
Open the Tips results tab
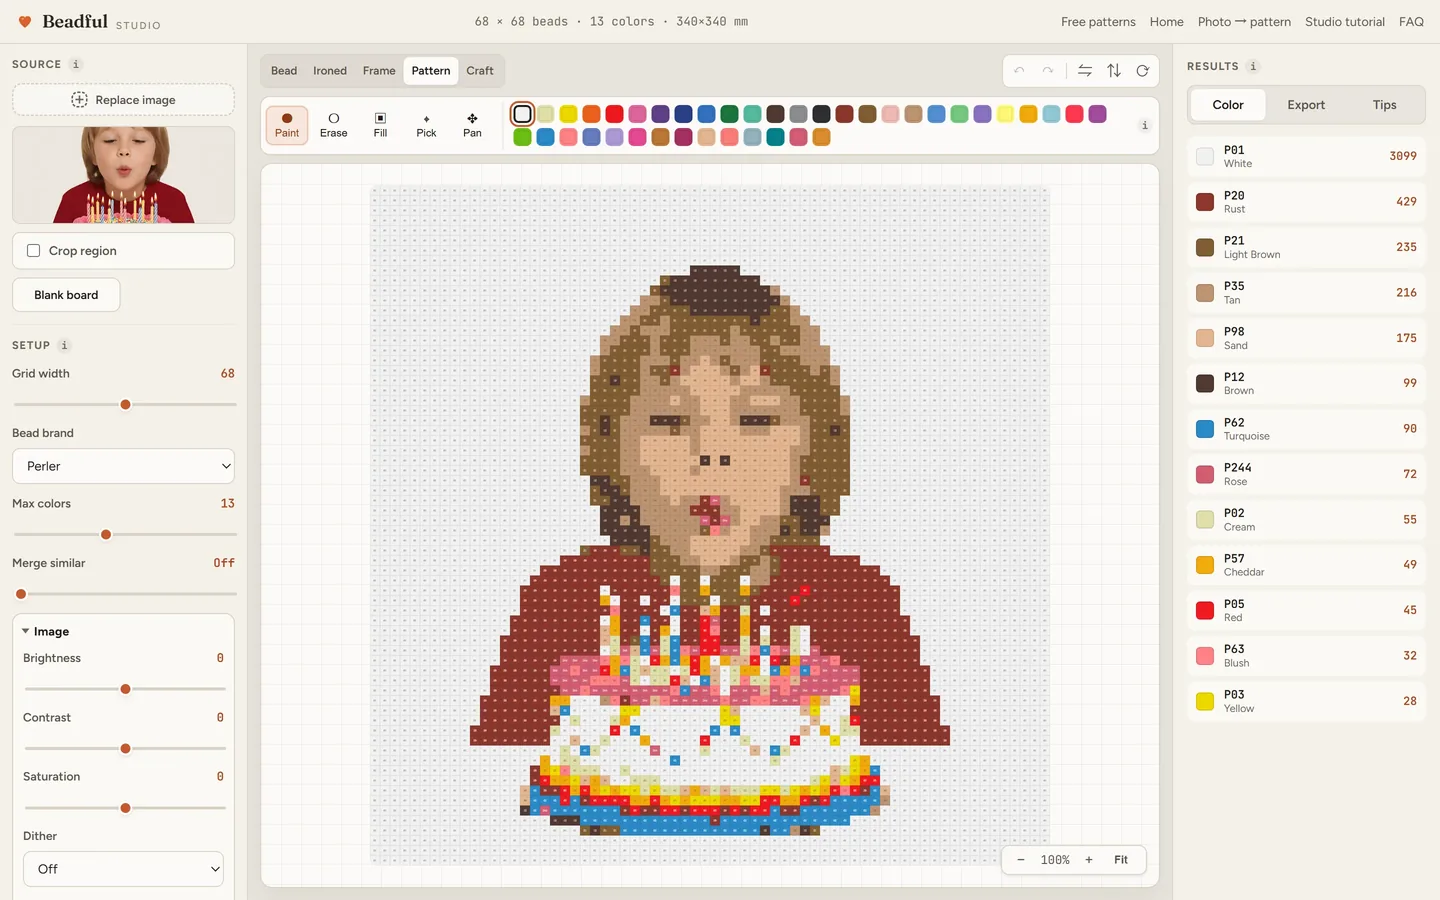tap(1384, 105)
